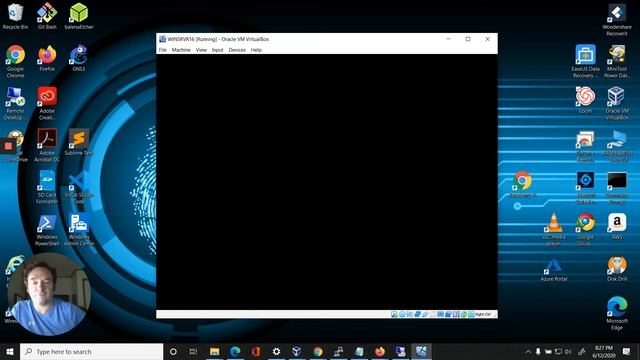Select the MiniTool Power Data shortcut
The width and height of the screenshot is (640, 360).
coord(617,61)
